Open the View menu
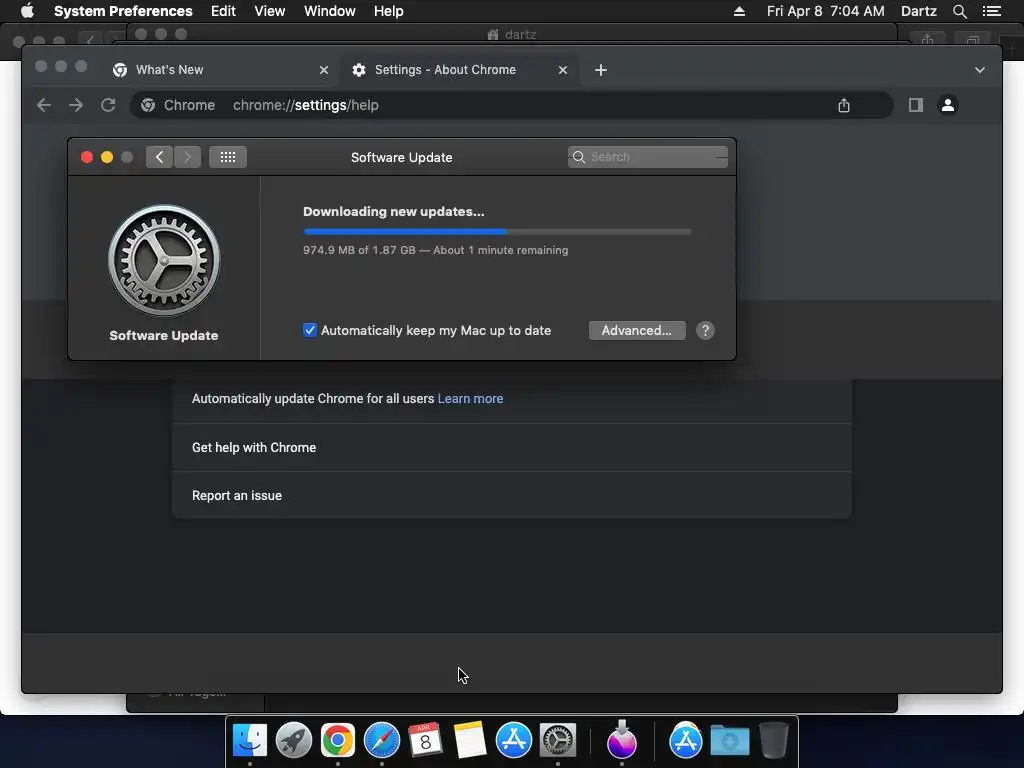 click(269, 11)
